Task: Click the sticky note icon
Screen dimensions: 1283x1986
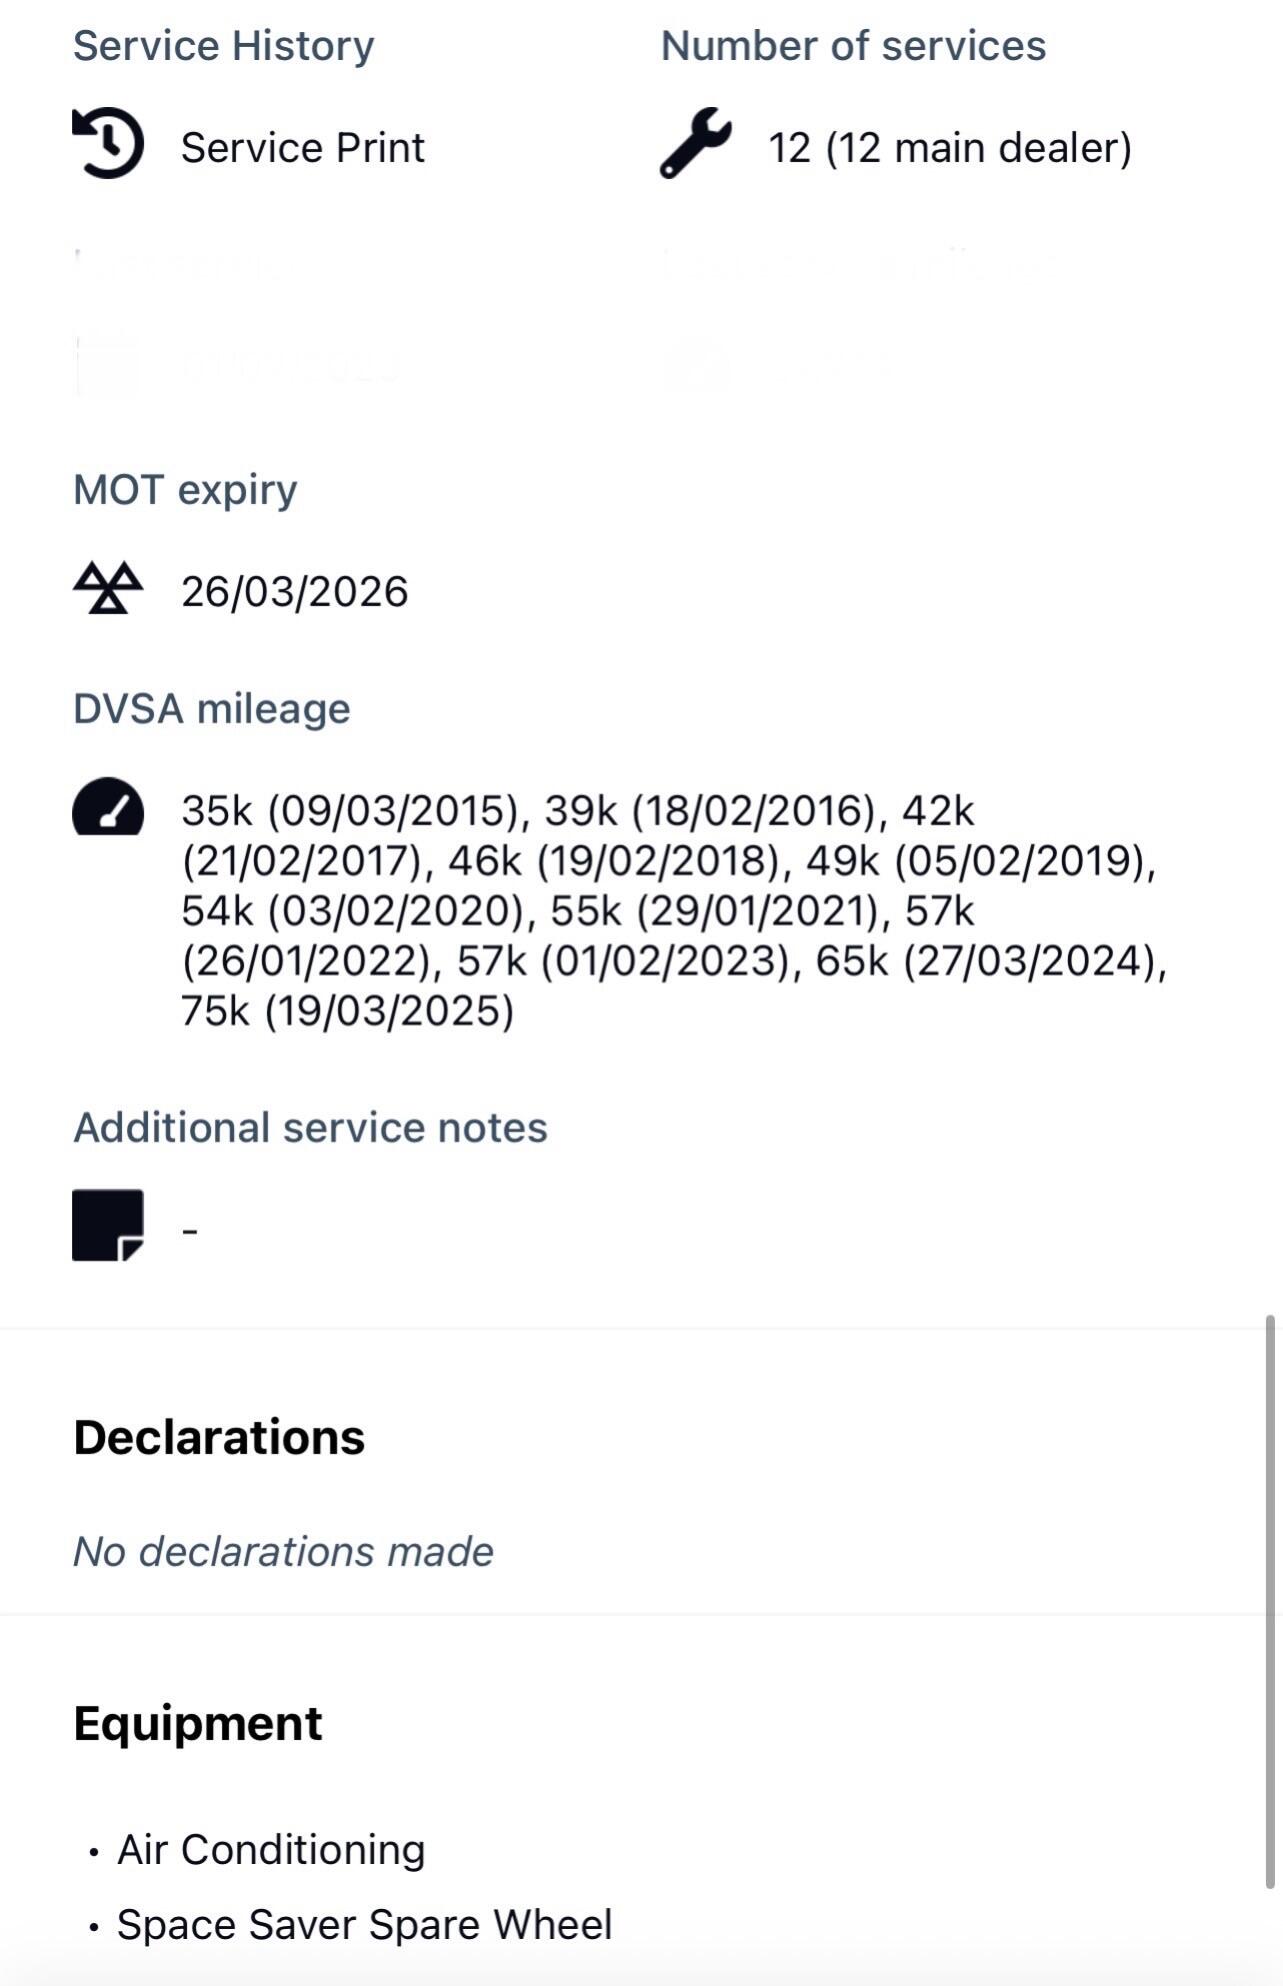Action: click(x=108, y=1225)
